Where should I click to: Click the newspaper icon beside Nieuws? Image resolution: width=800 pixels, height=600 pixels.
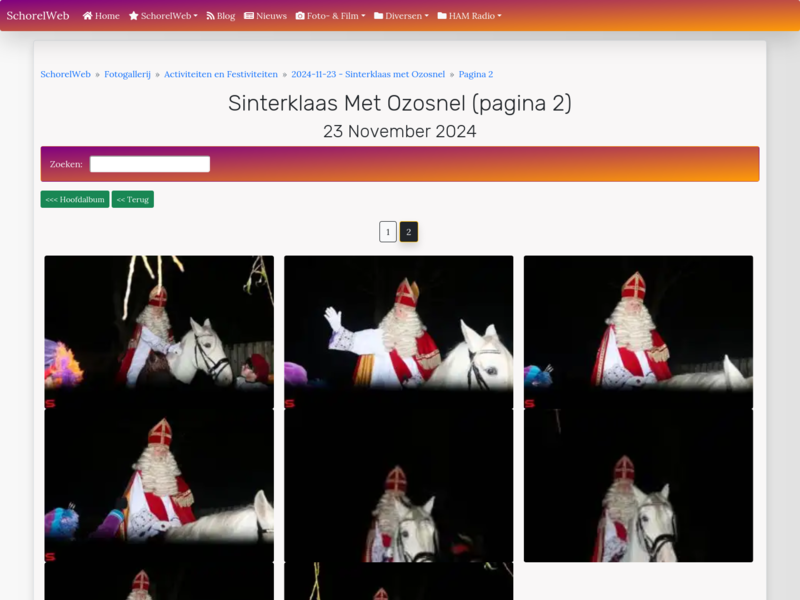point(249,16)
